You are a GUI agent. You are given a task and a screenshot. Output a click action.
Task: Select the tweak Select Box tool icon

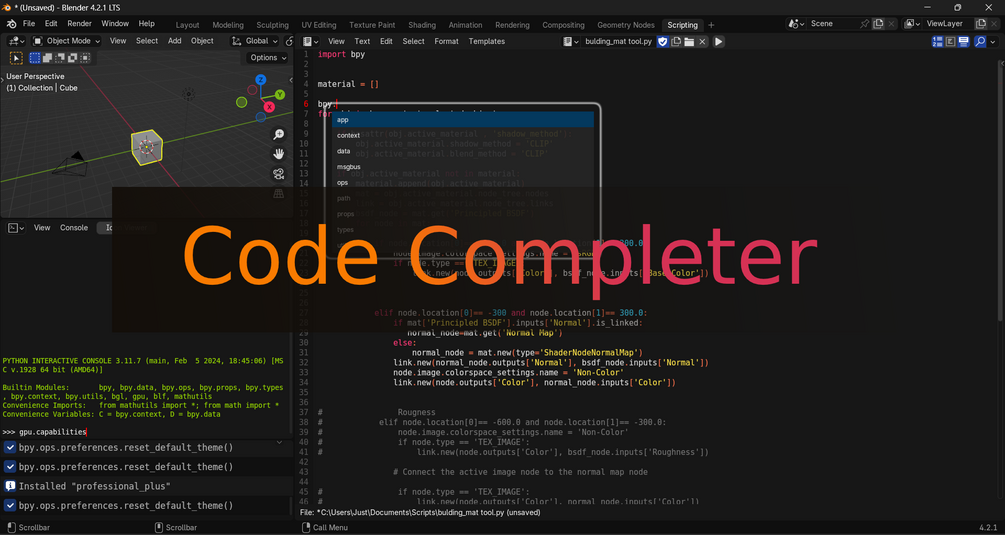click(16, 58)
